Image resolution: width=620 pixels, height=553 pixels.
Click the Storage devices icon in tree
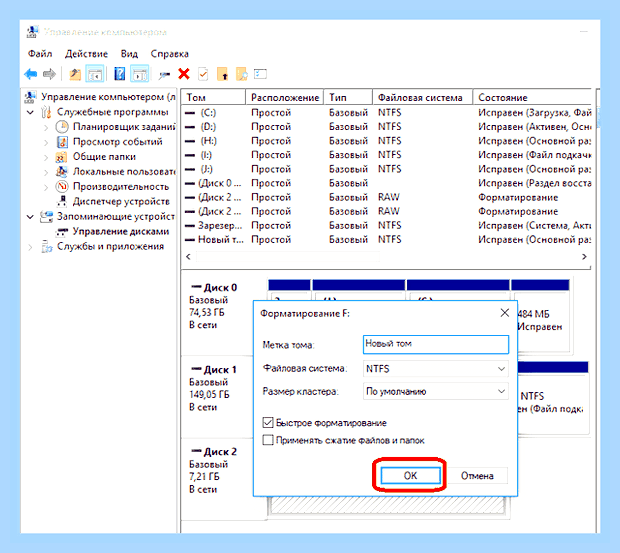47,217
